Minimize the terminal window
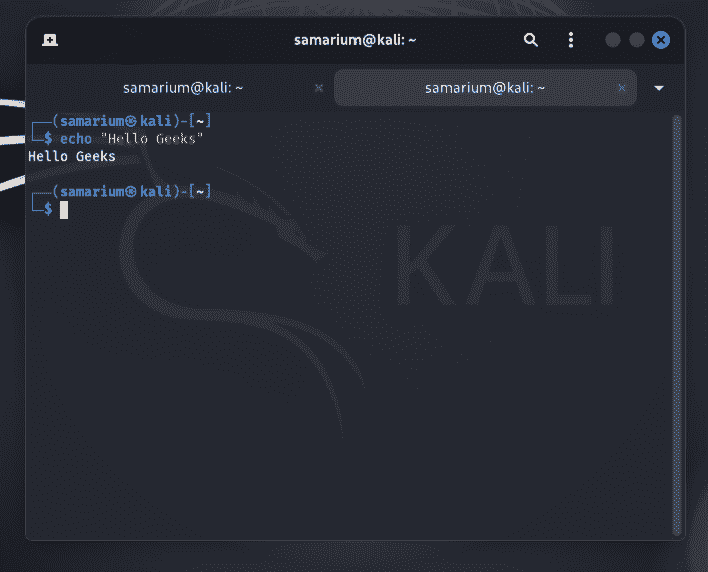This screenshot has height=572, width=708. pyautogui.click(x=612, y=40)
